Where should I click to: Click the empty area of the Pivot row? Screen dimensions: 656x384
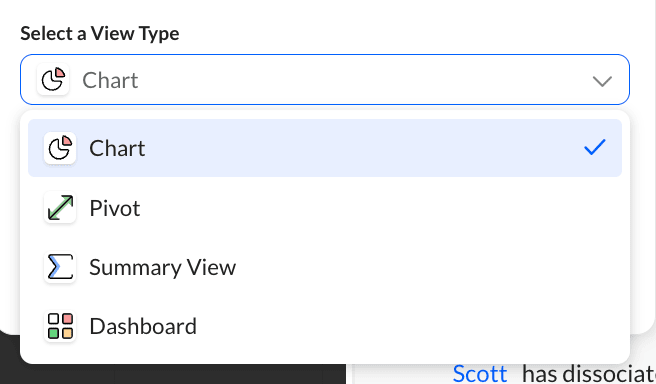(377, 207)
